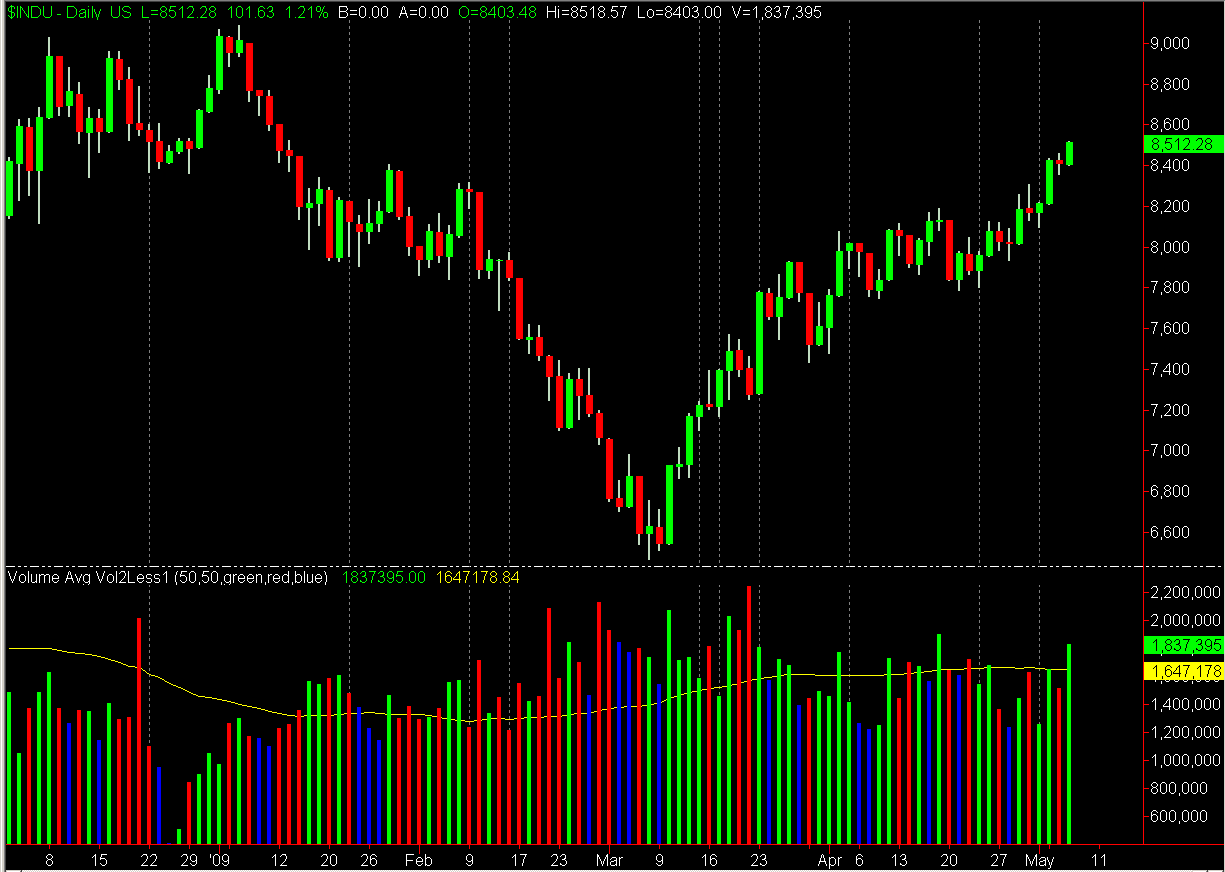Click the Apr month label on date axis
Viewport: 1225px width, 872px height.
click(x=829, y=859)
